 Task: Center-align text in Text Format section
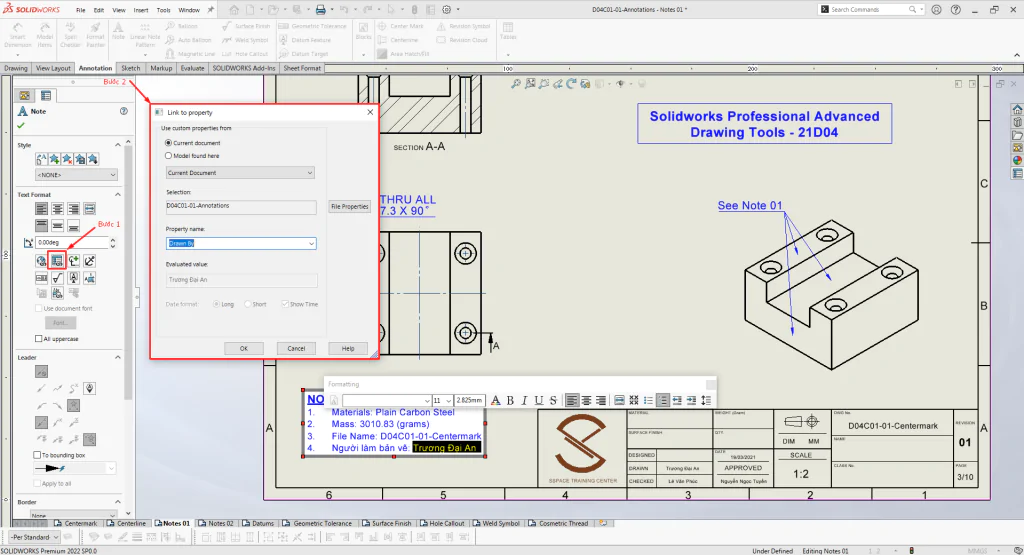(57, 209)
